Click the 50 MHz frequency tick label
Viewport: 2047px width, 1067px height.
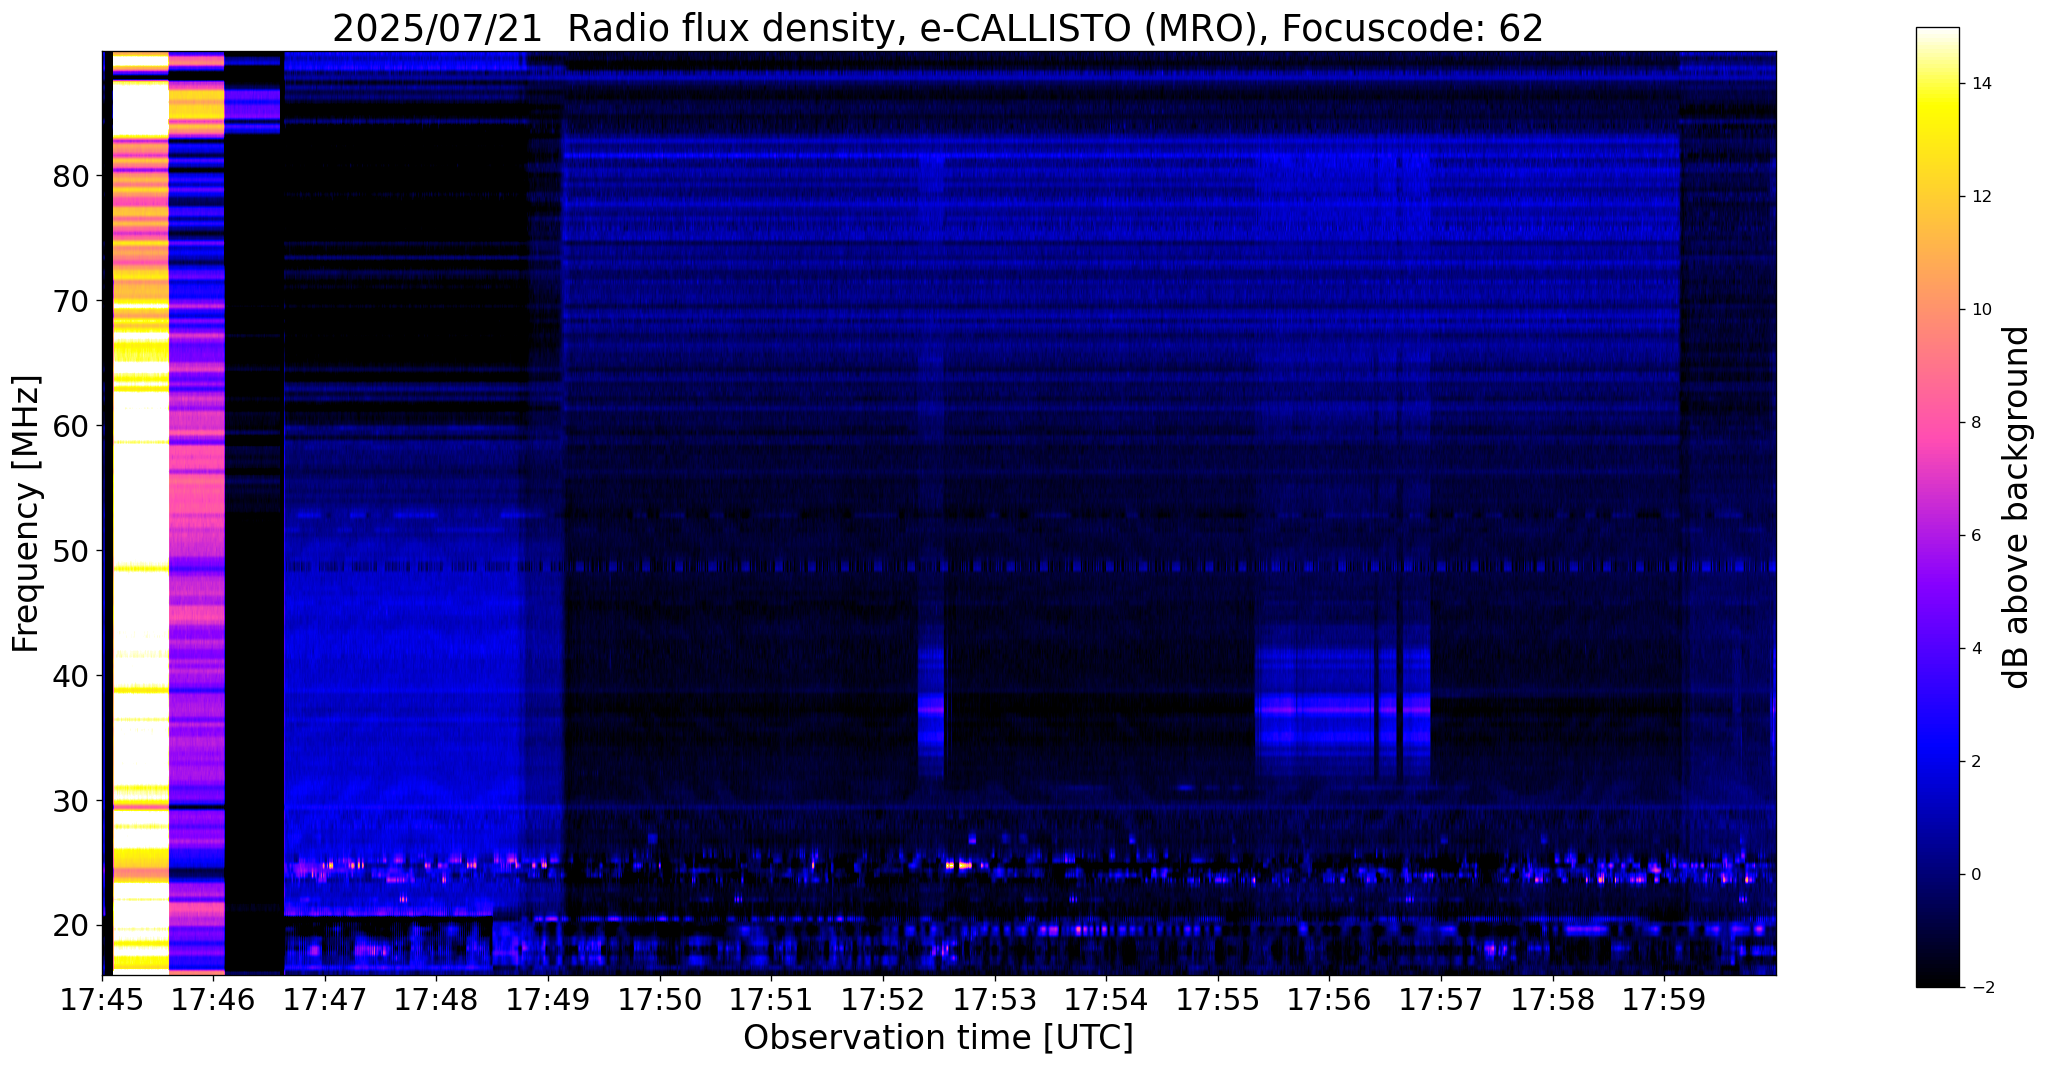pos(70,552)
